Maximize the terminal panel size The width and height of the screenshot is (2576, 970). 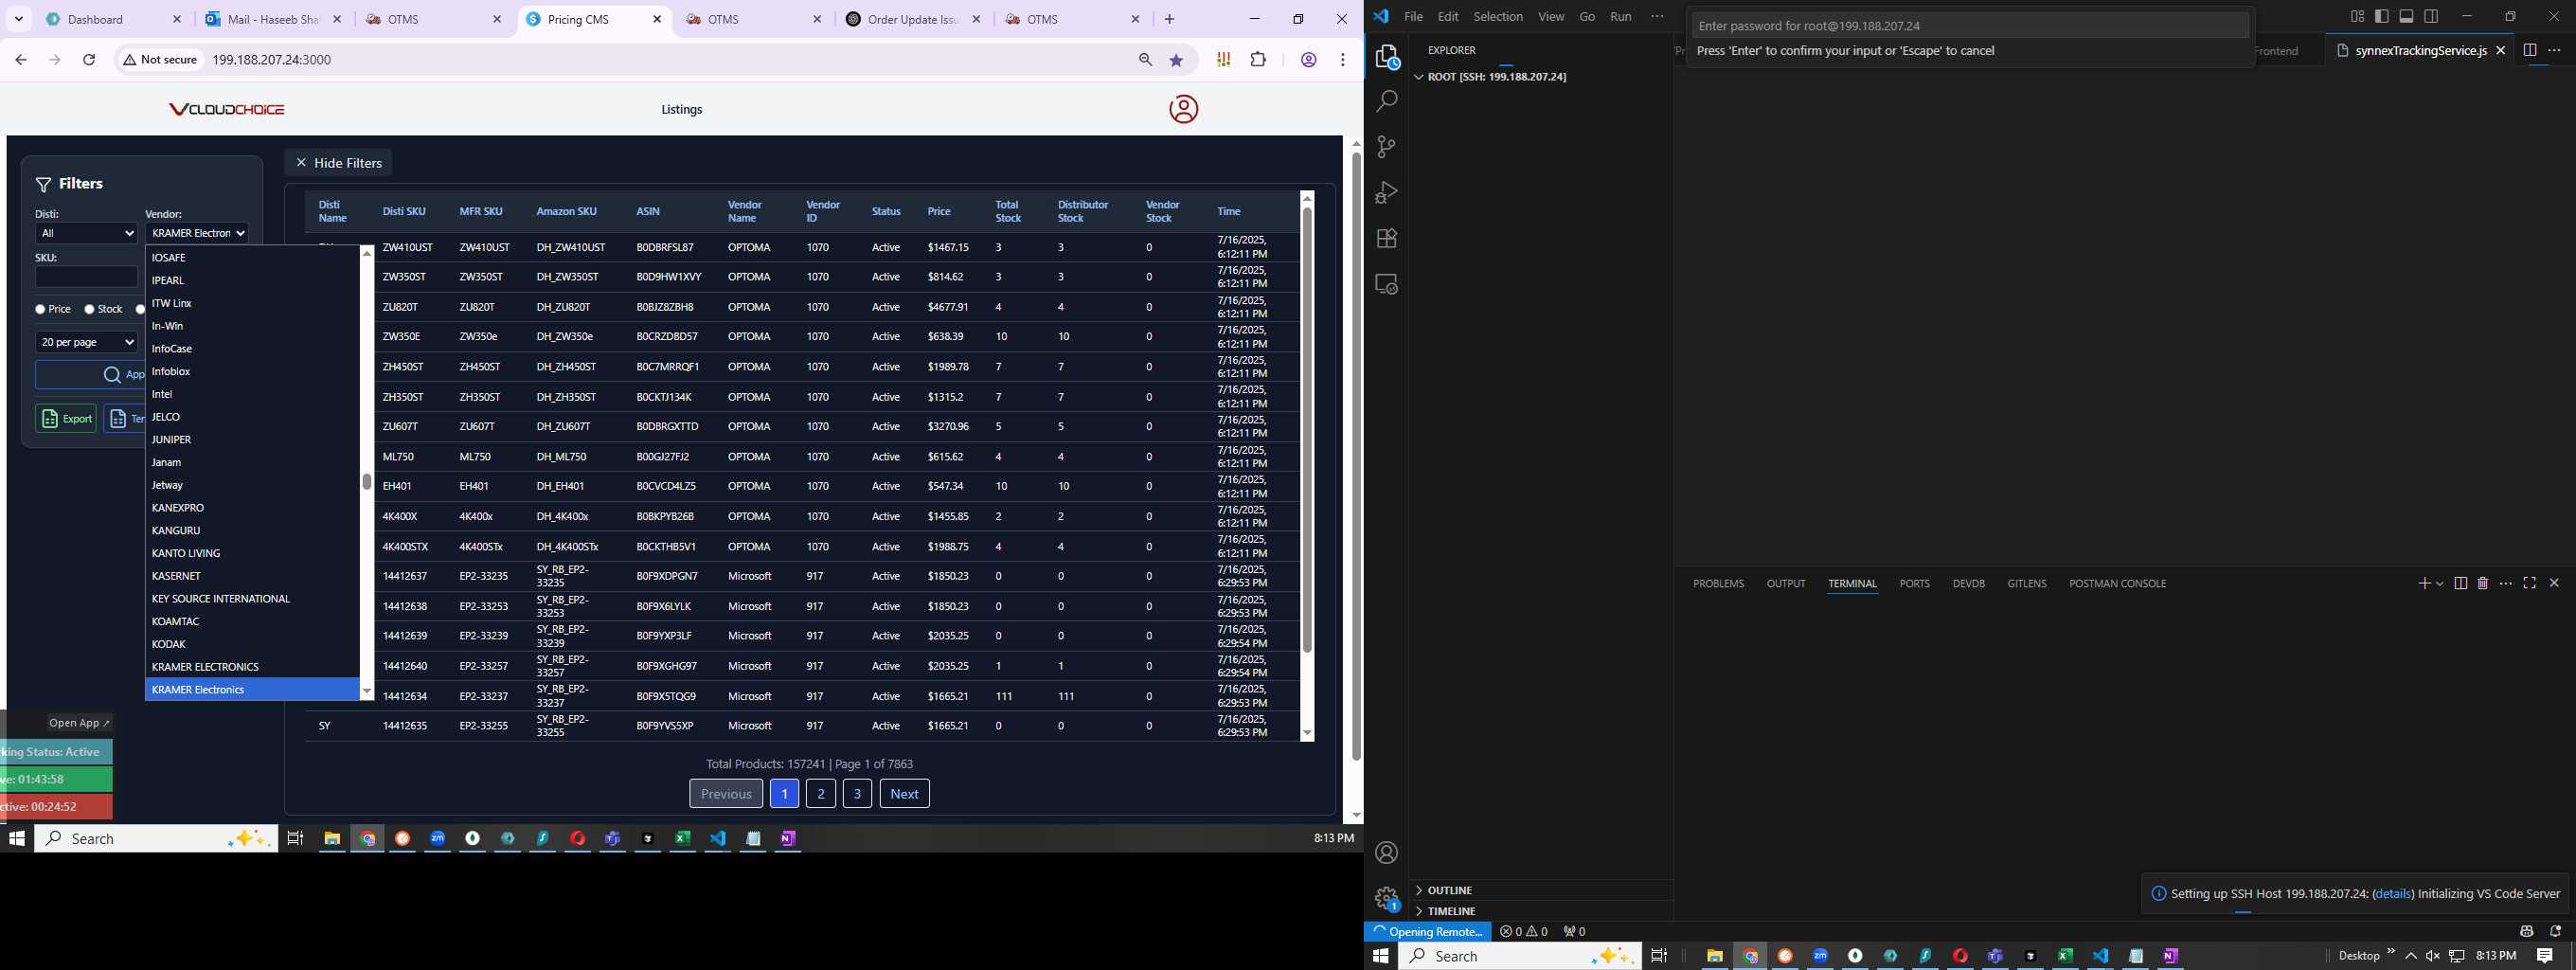[x=2529, y=583]
